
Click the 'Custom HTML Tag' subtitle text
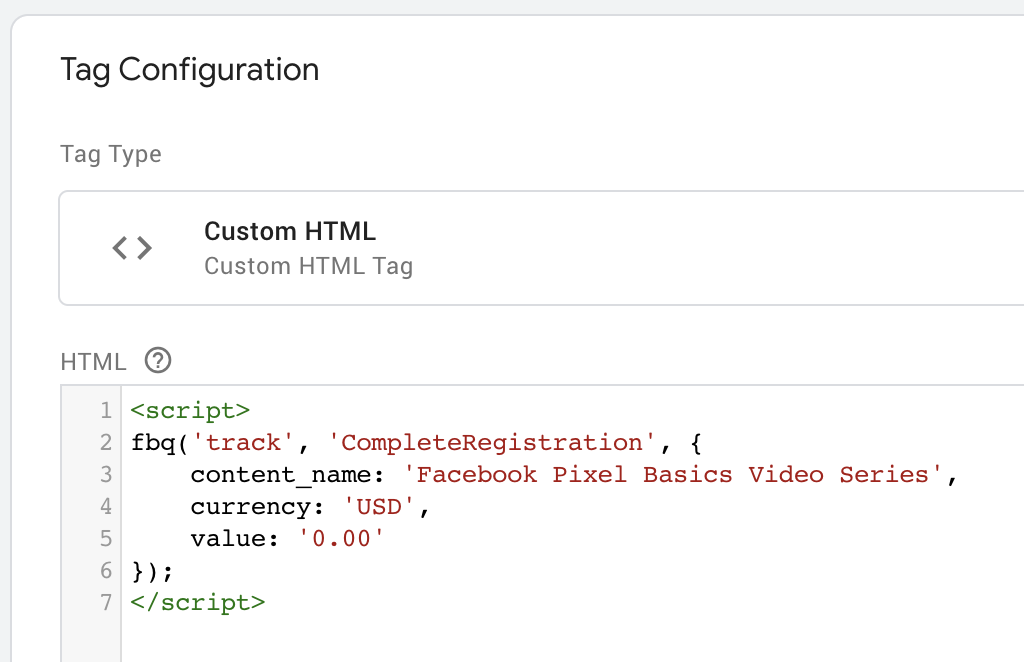308,266
